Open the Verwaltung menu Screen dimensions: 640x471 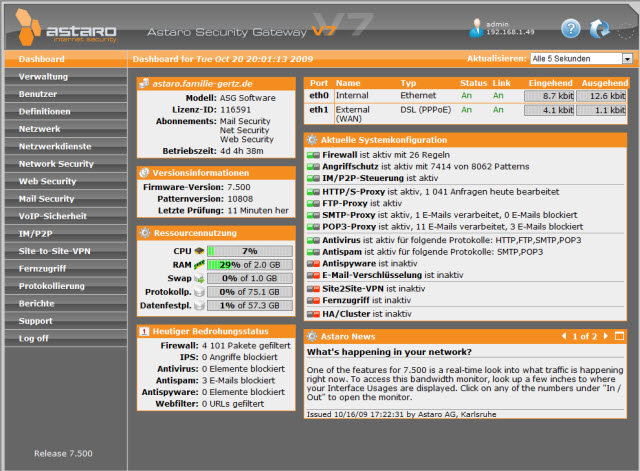tap(66, 77)
